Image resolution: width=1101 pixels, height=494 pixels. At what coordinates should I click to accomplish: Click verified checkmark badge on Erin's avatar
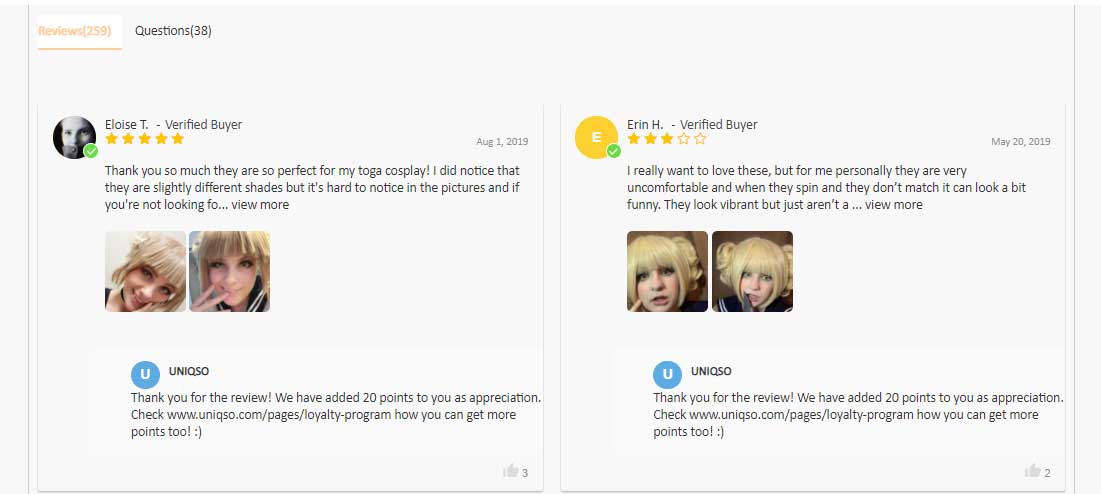pyautogui.click(x=613, y=151)
